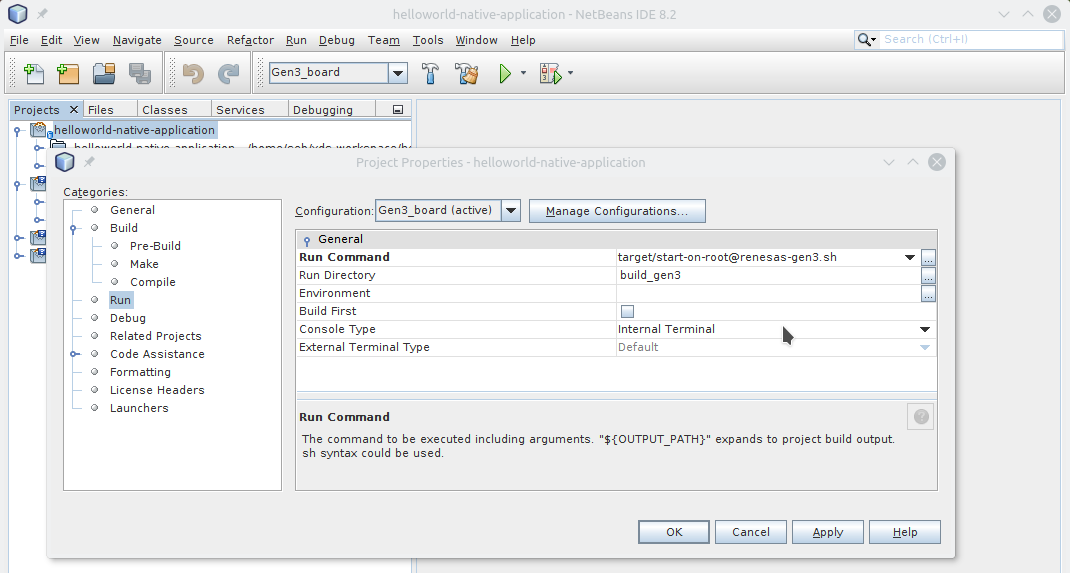Screen dimensions: 1070x573
Task: Open the Team menu
Action: [384, 40]
